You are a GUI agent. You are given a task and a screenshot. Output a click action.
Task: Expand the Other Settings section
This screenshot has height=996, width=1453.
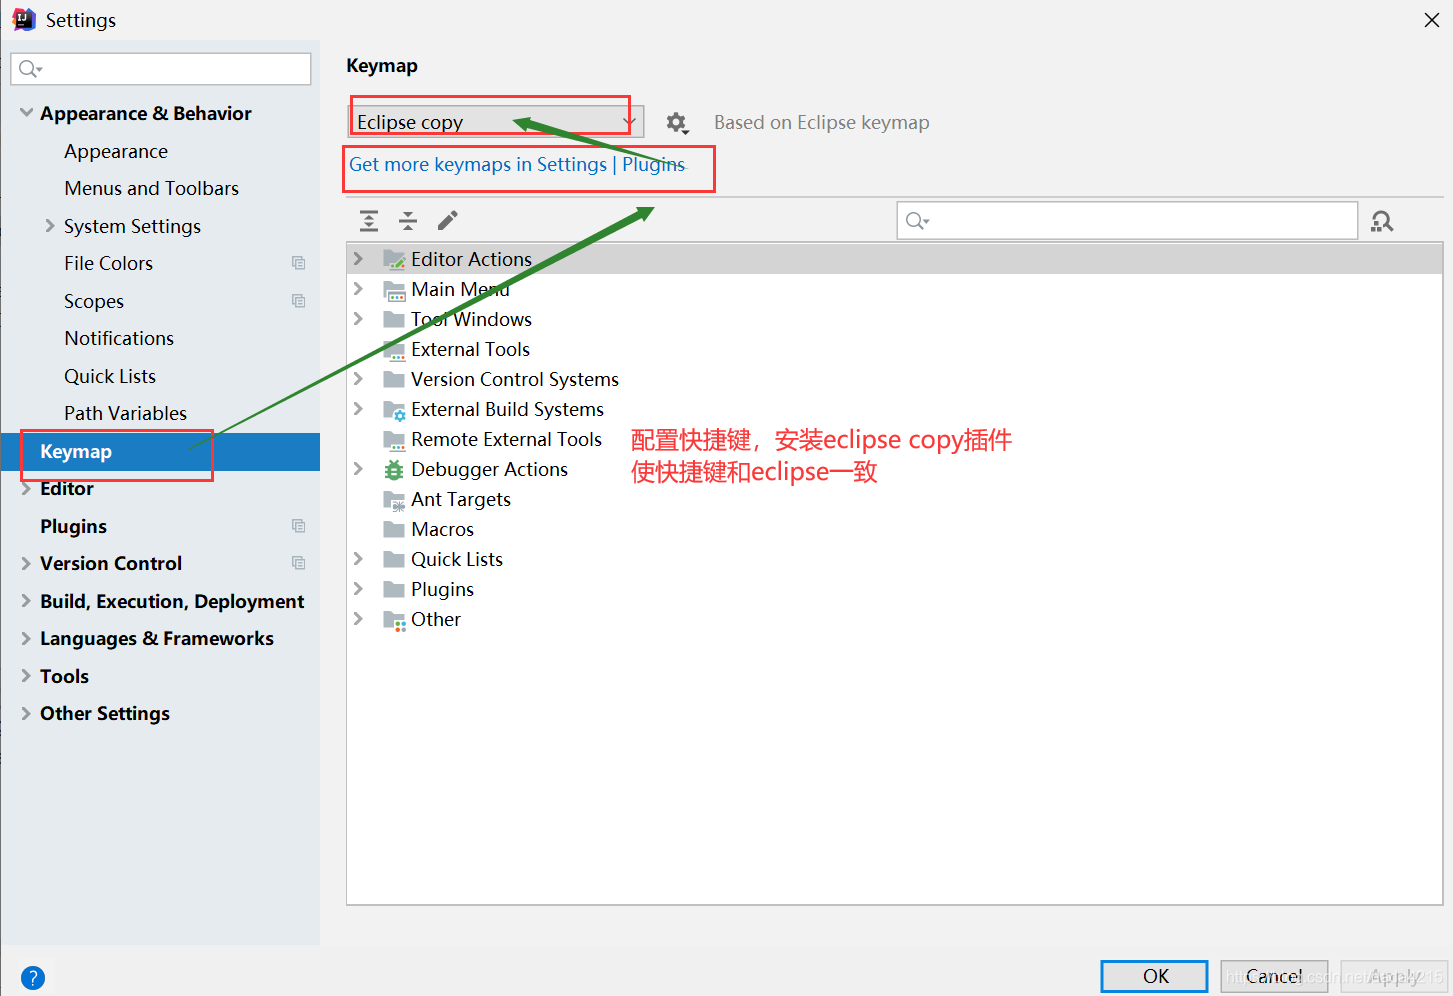pos(26,713)
